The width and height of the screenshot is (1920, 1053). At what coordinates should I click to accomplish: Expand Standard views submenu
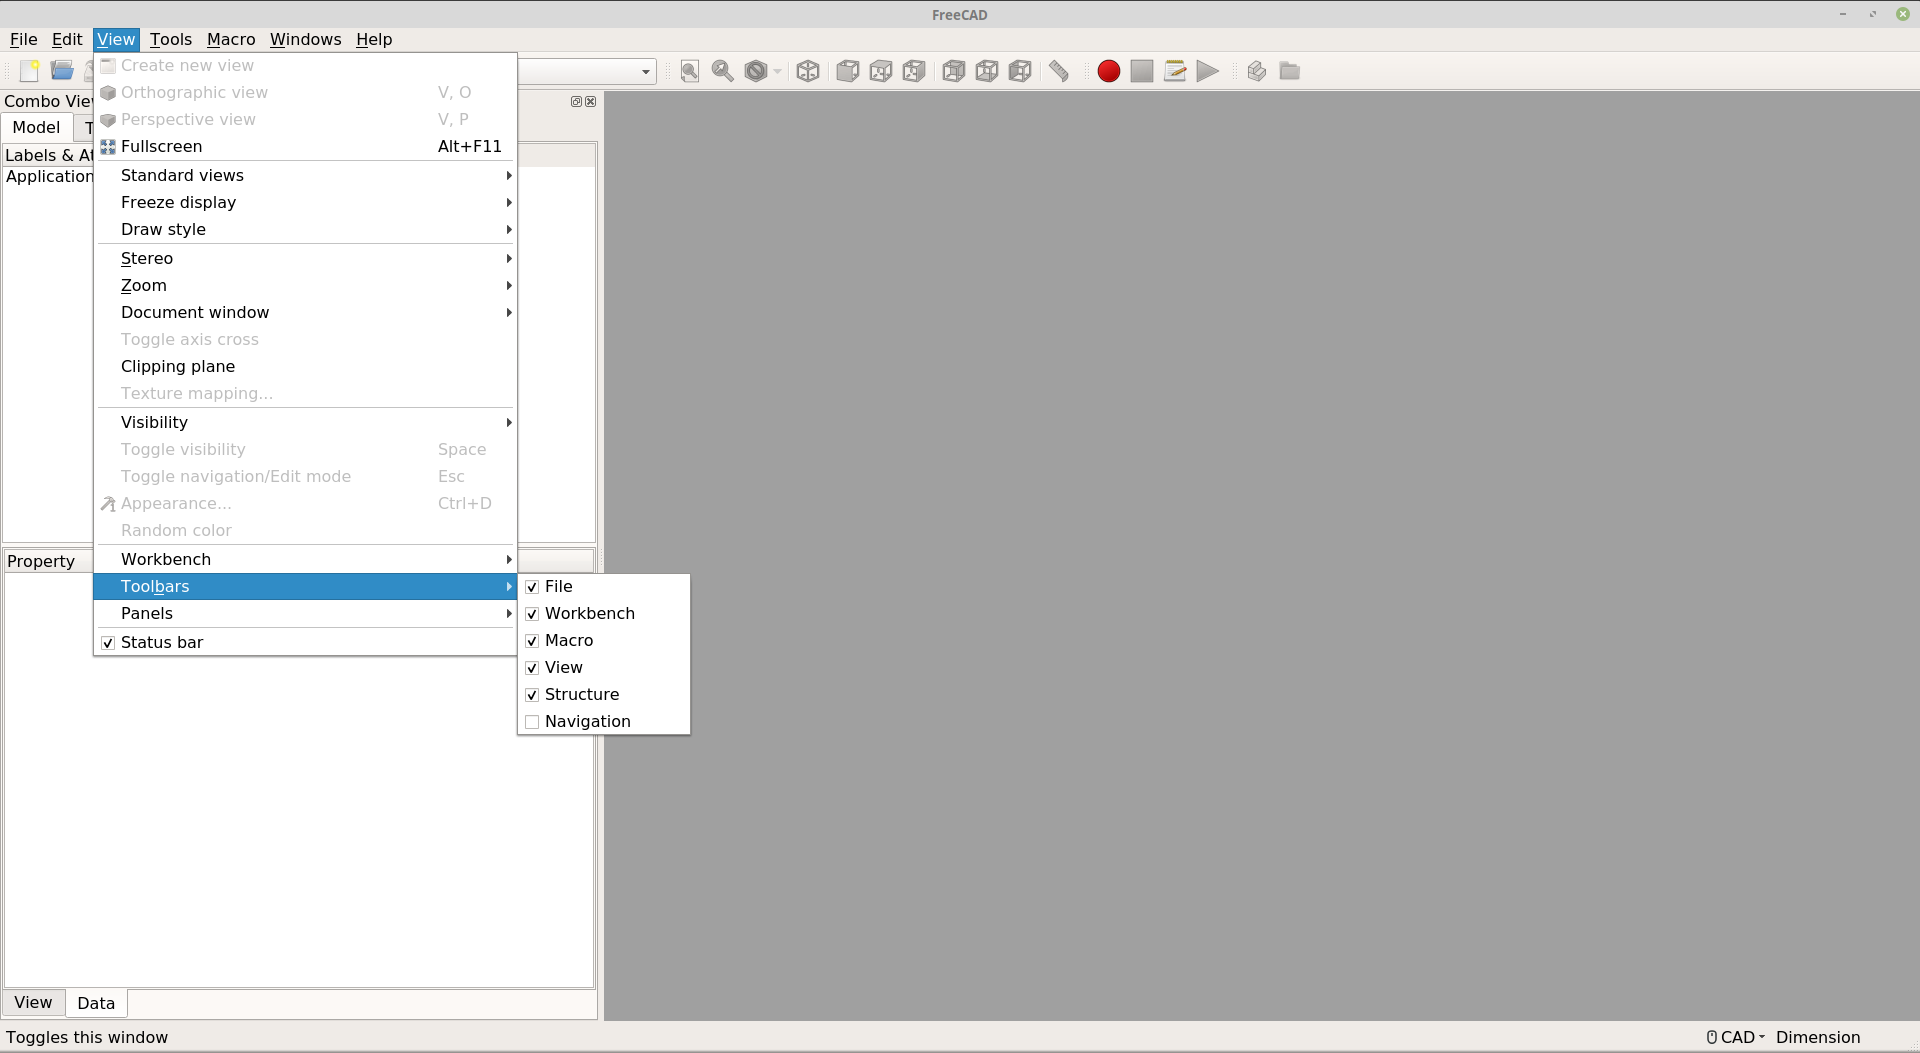(305, 175)
